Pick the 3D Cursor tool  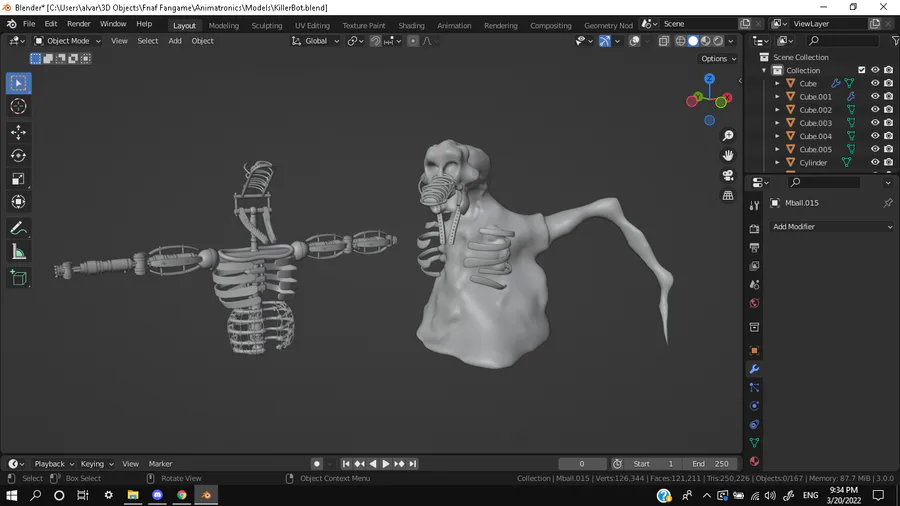pyautogui.click(x=18, y=106)
